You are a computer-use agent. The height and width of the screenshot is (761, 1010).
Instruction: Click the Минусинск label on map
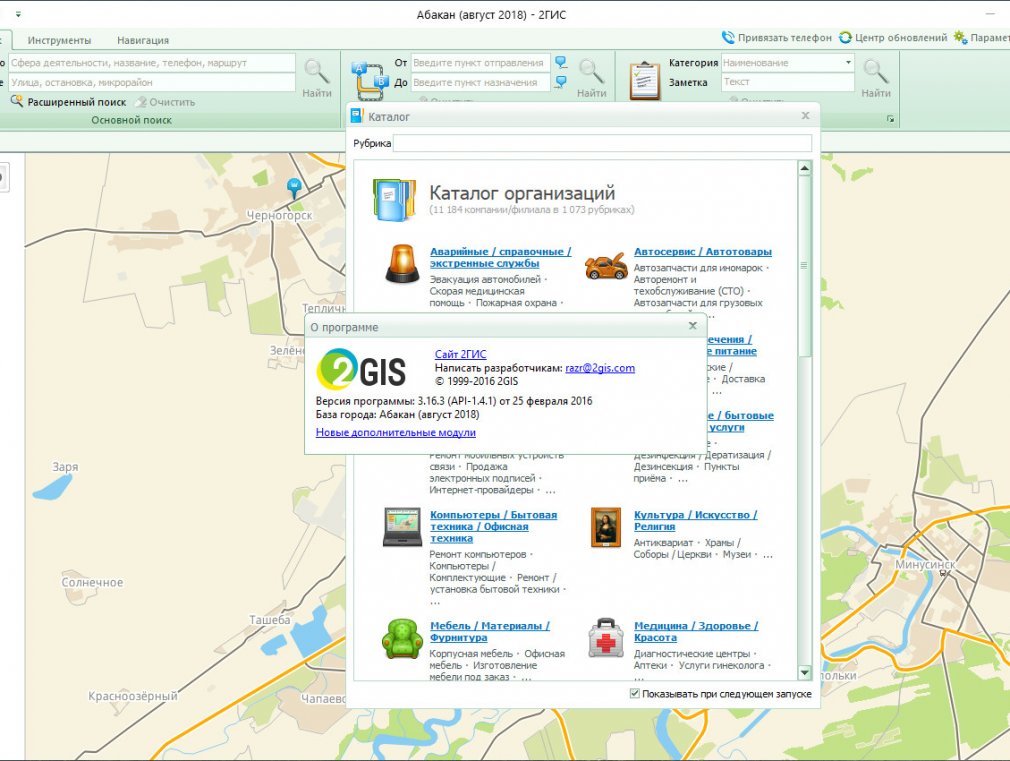[x=925, y=564]
